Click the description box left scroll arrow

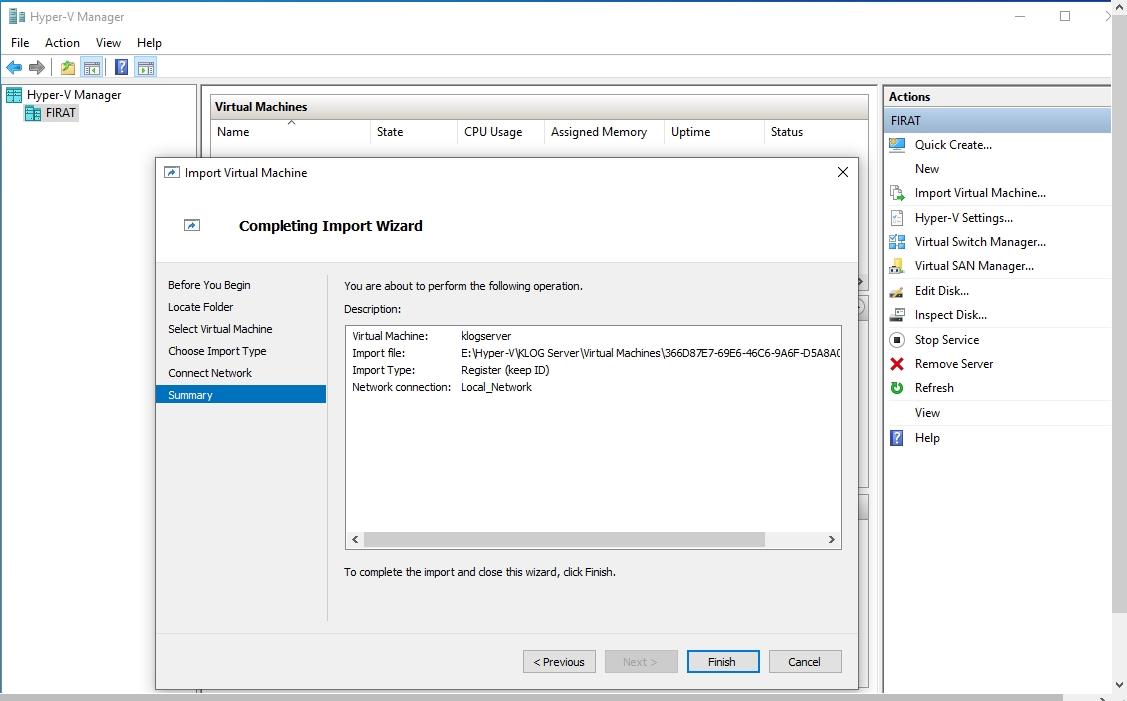[x=355, y=539]
